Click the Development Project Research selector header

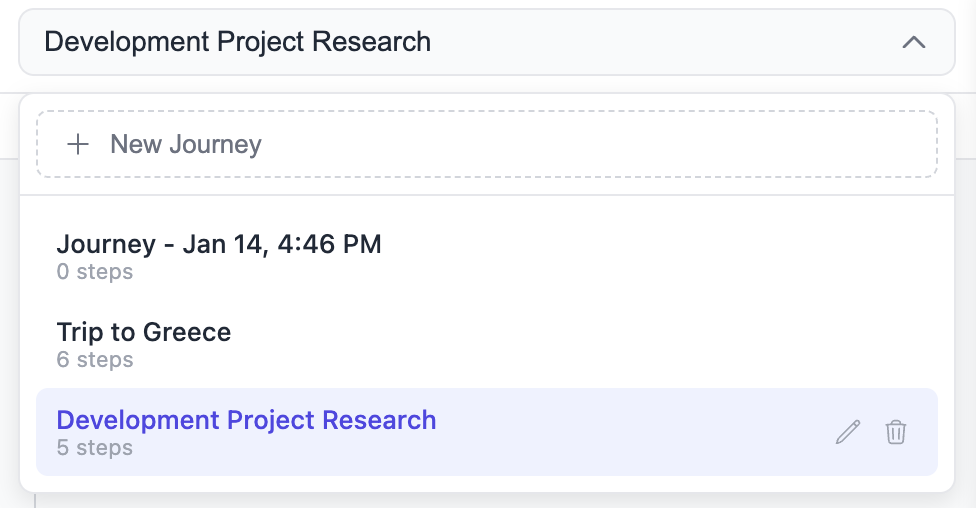[x=238, y=42]
